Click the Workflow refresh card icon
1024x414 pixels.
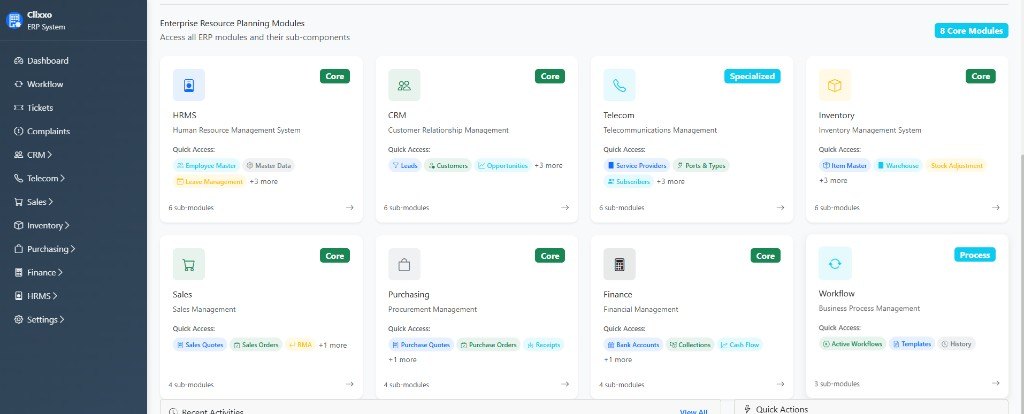835,263
